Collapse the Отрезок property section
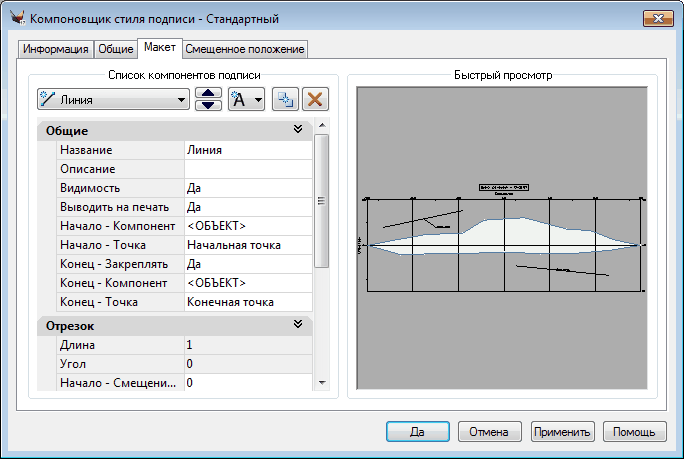The width and height of the screenshot is (684, 459). [x=297, y=325]
